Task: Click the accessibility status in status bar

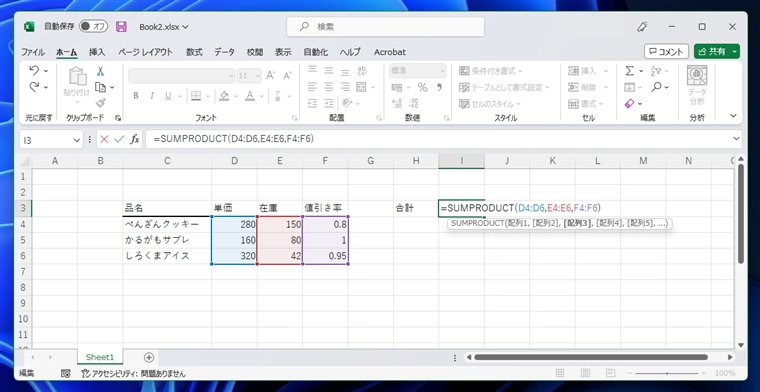Action: pos(133,374)
